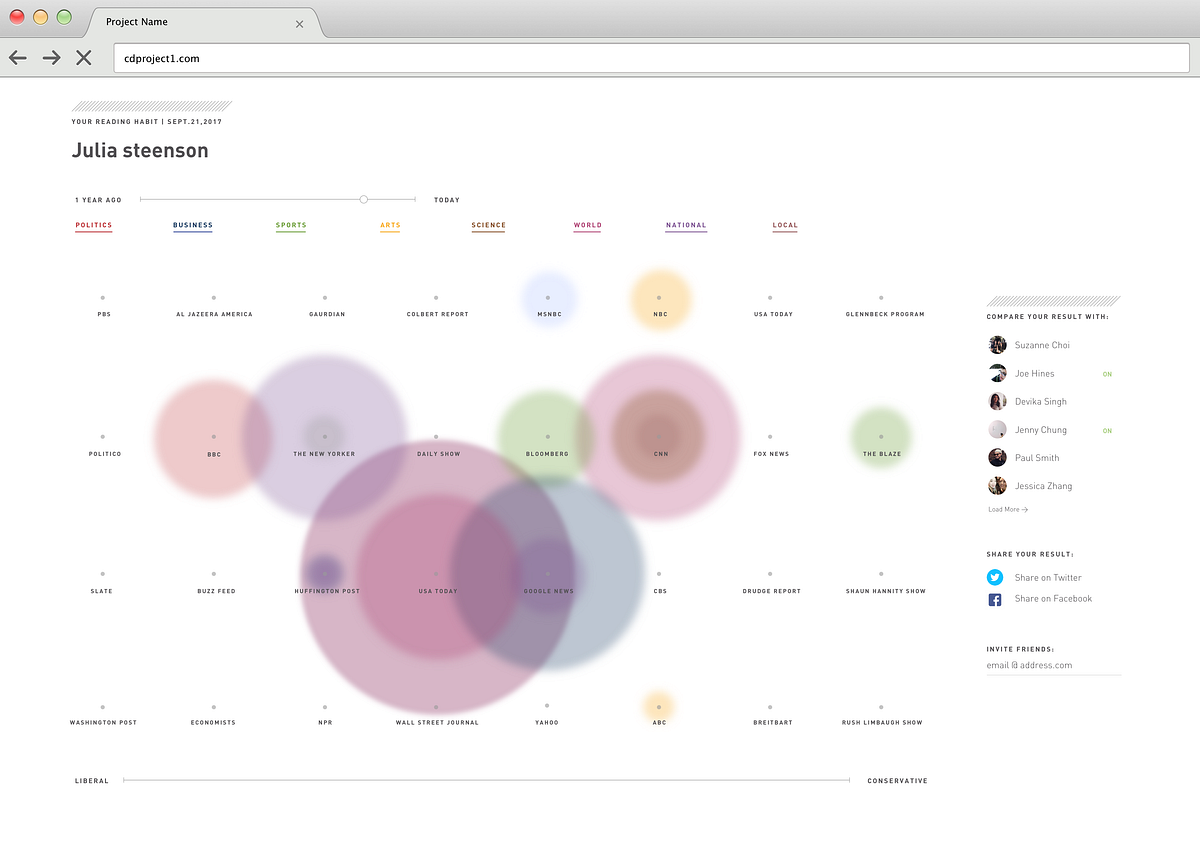The image size is (1200, 853).
Task: Click the Breitbart label
Action: point(772,722)
